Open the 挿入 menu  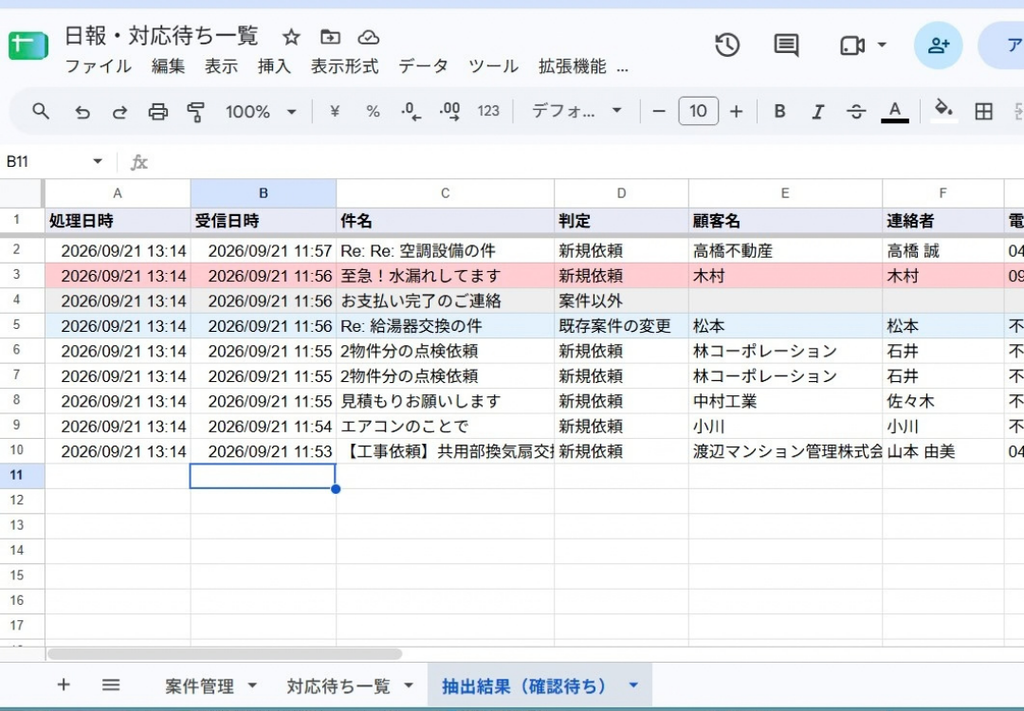(274, 67)
